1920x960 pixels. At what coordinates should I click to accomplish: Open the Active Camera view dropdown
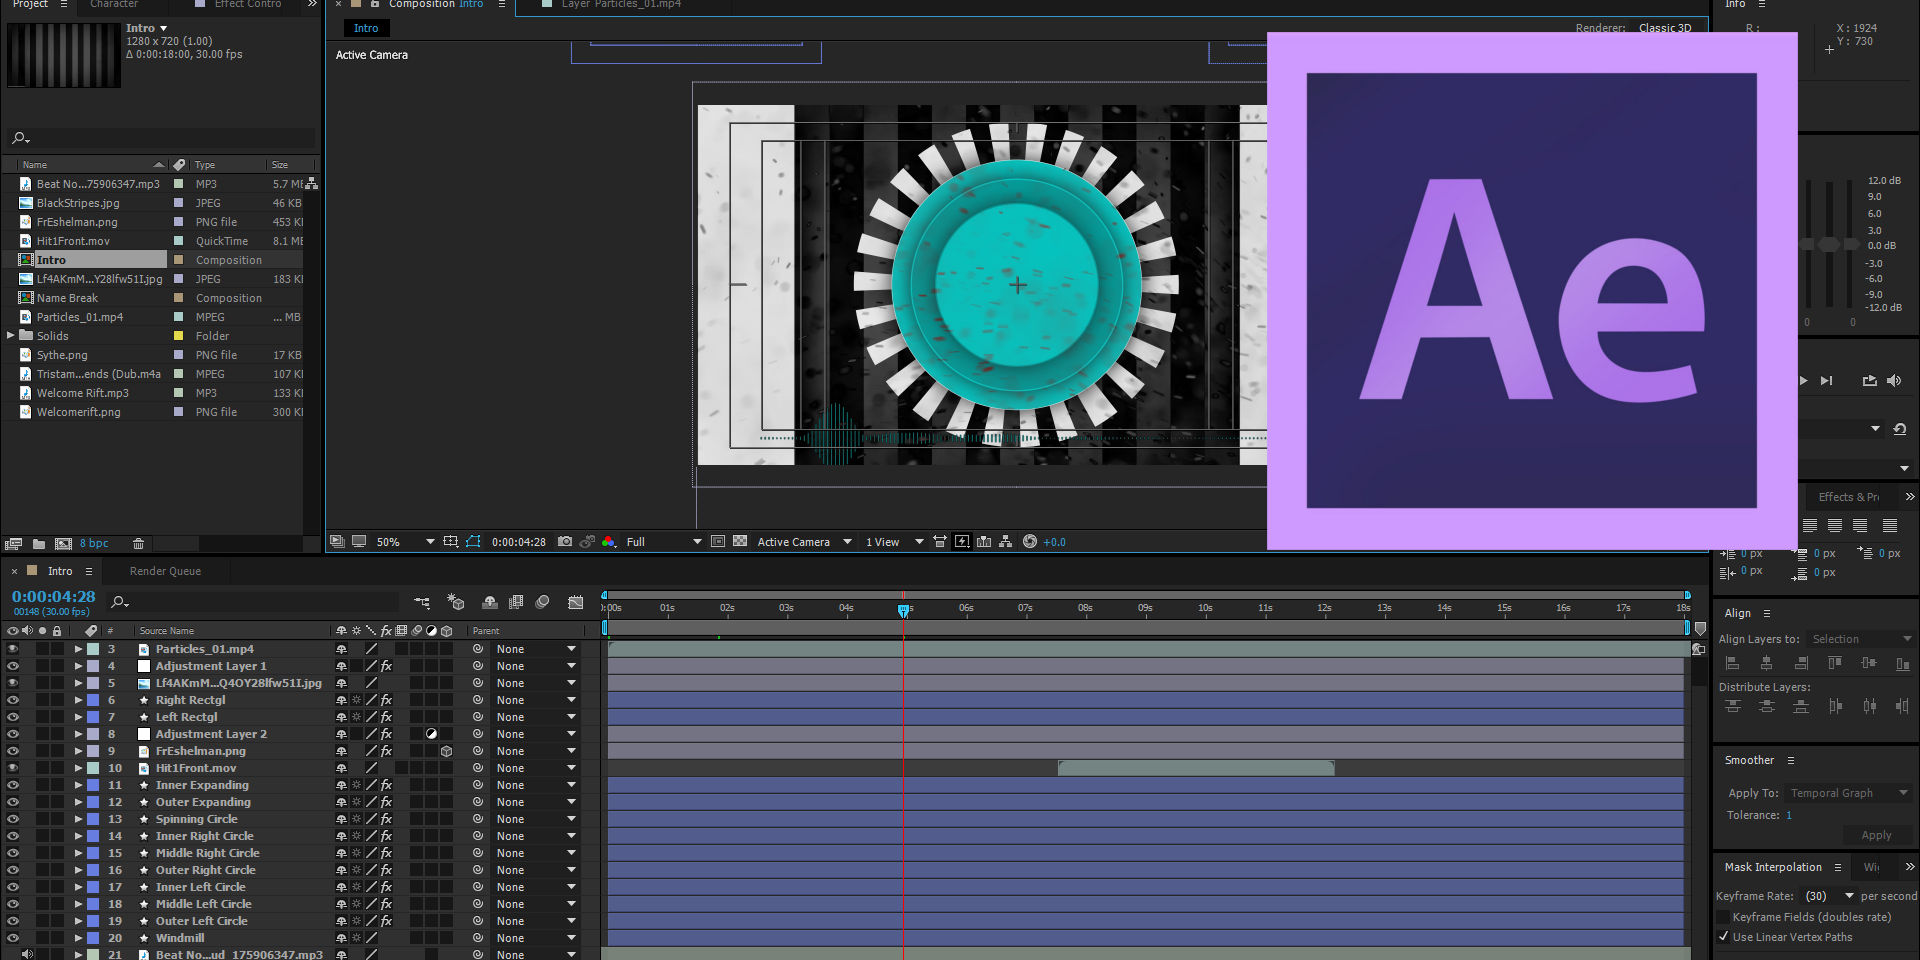point(805,542)
